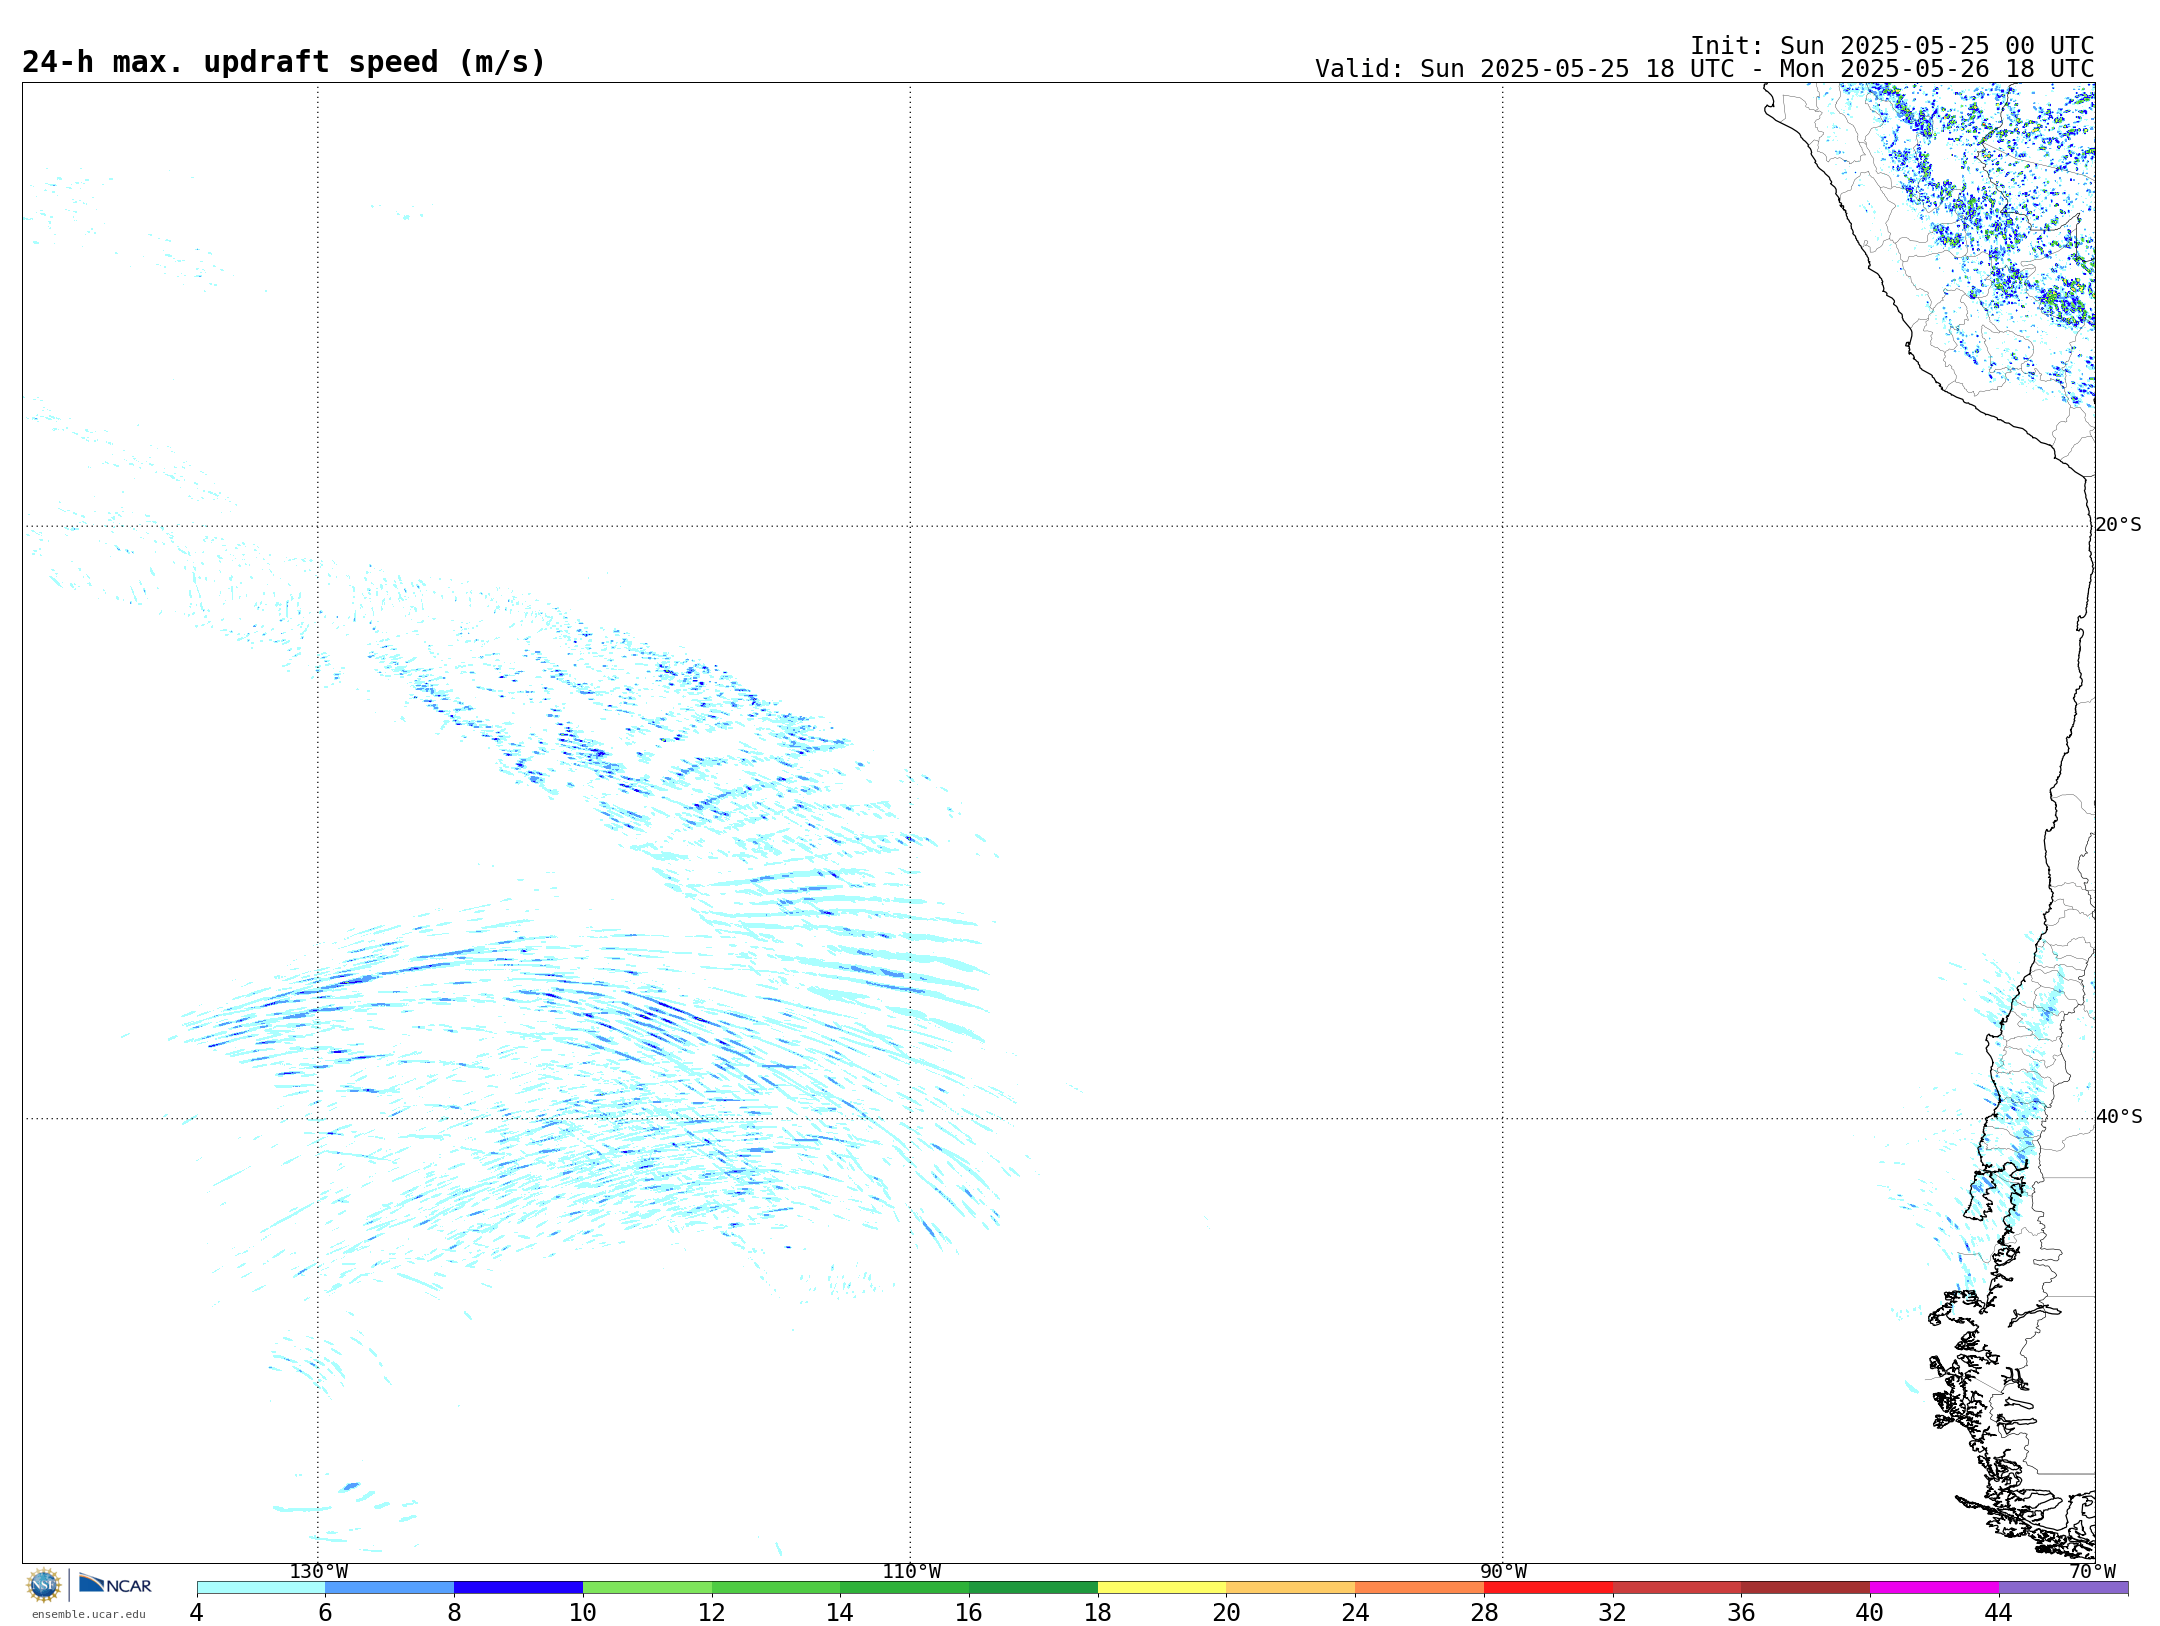Open the ensemble.ucar.edu text link
2160x1626 pixels.
(88, 1614)
